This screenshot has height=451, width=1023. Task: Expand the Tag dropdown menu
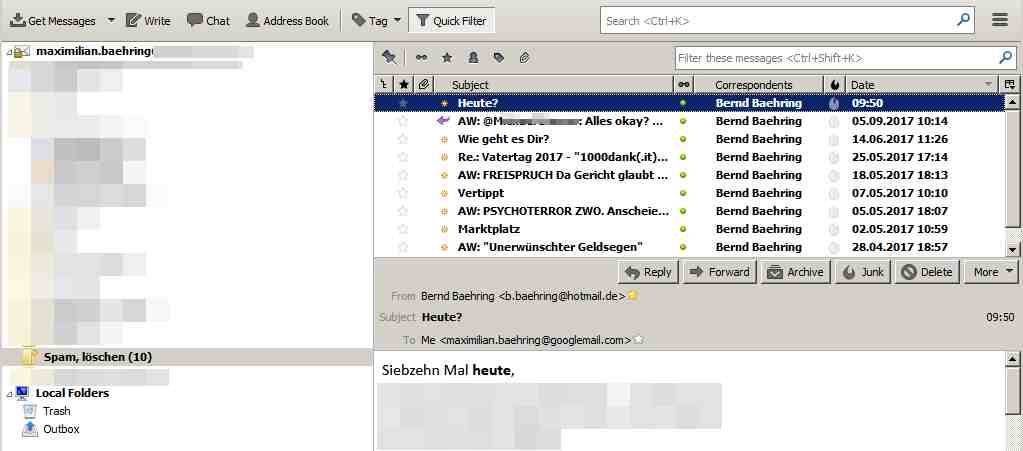tap(397, 20)
